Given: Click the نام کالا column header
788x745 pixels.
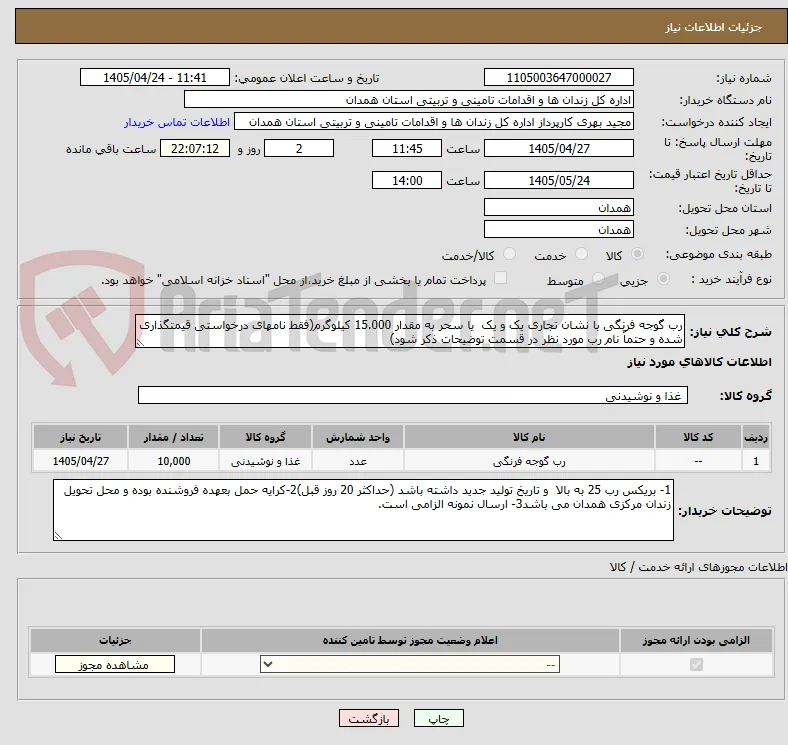Looking at the screenshot, I should 529,437.
